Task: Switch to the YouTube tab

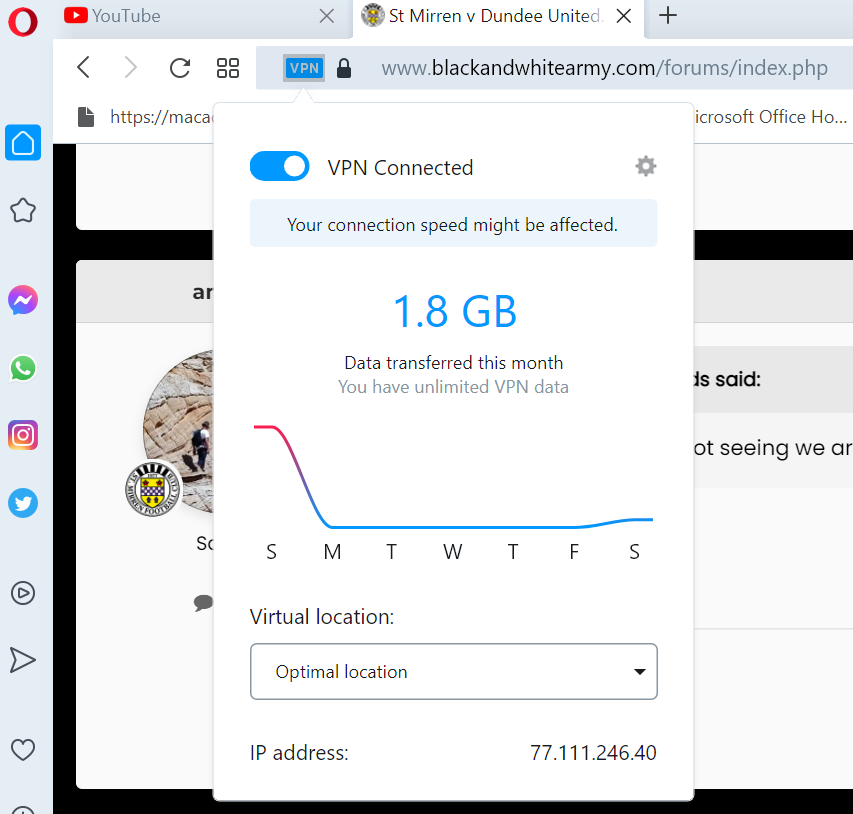Action: click(204, 16)
